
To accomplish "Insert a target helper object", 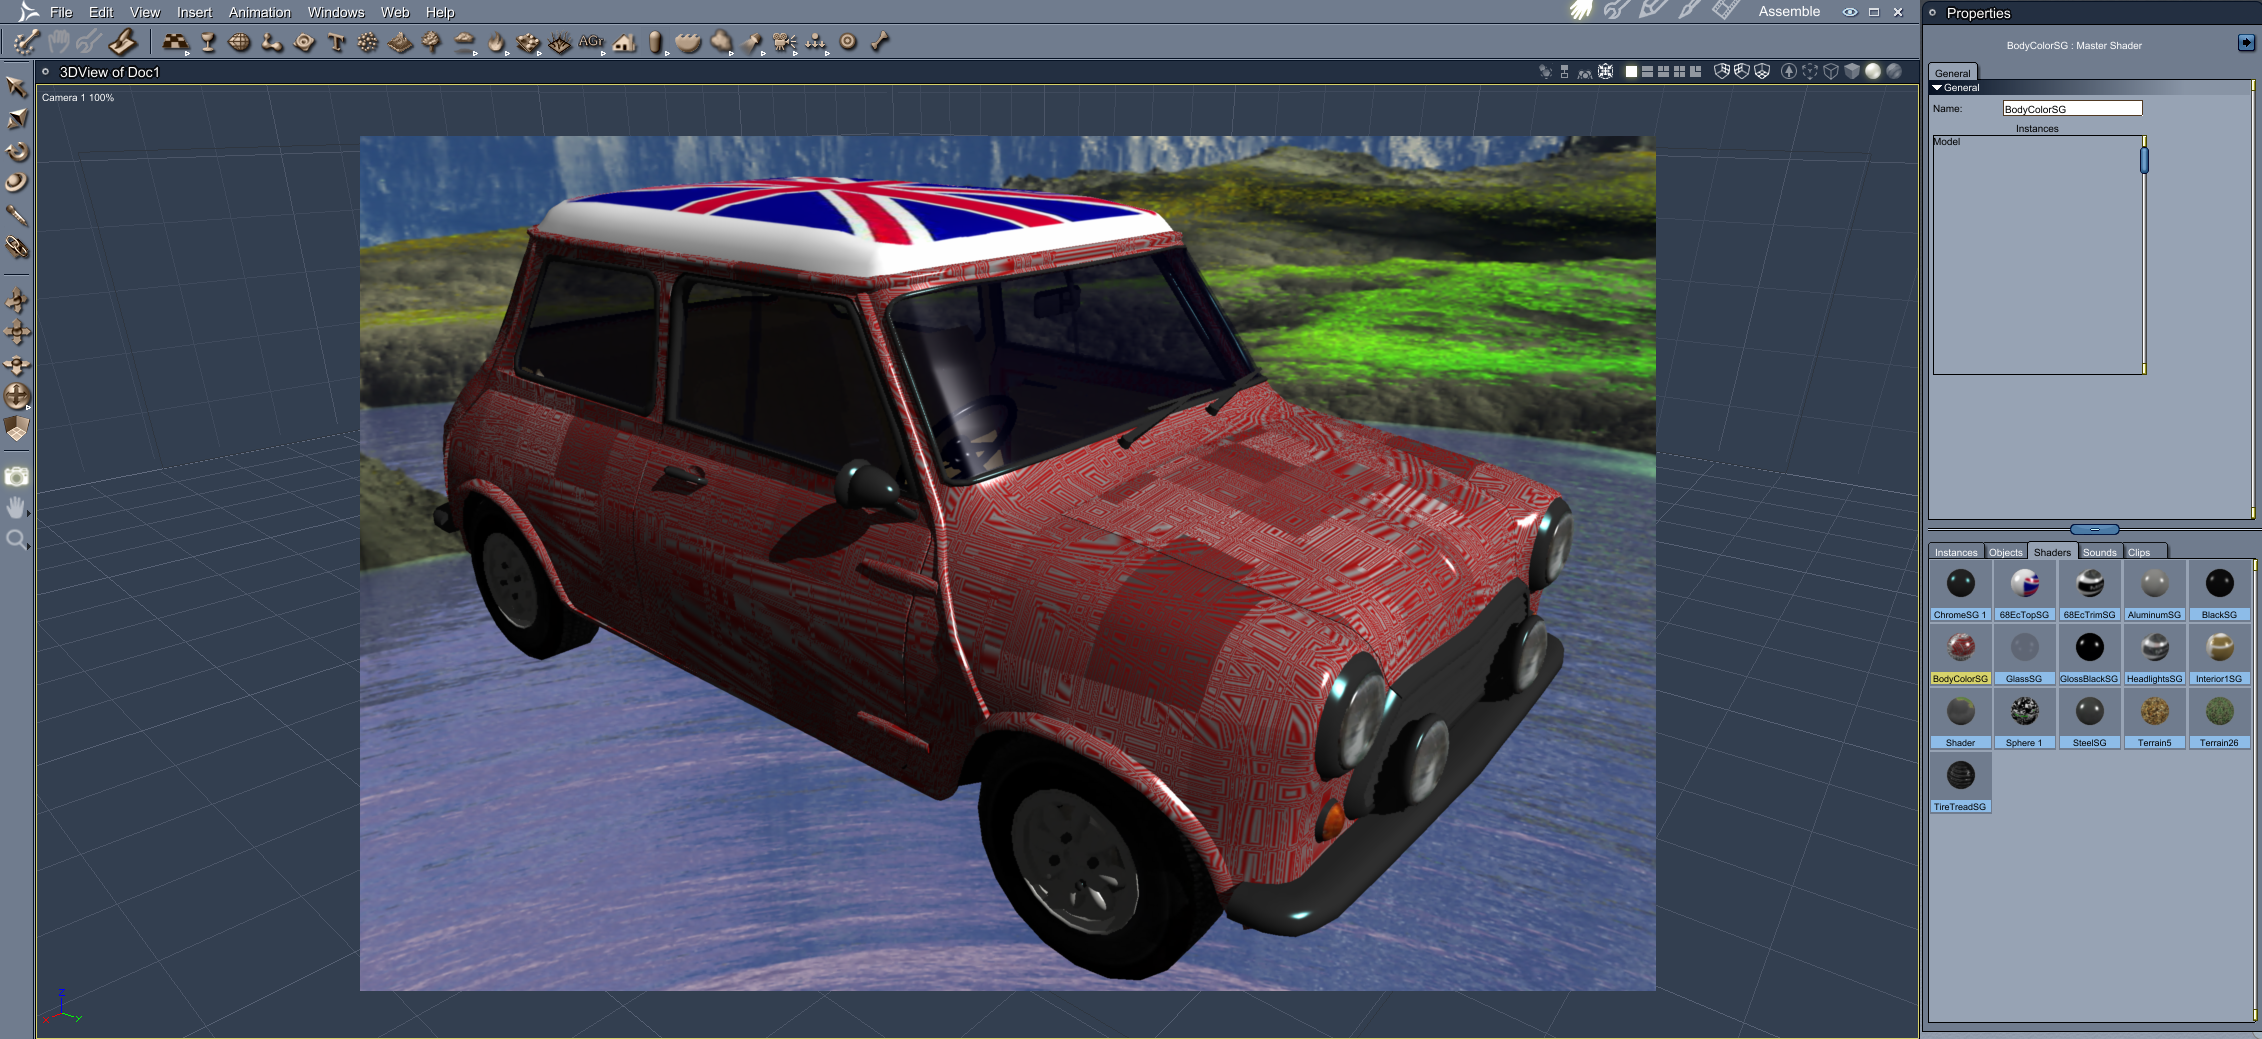I will [x=848, y=42].
